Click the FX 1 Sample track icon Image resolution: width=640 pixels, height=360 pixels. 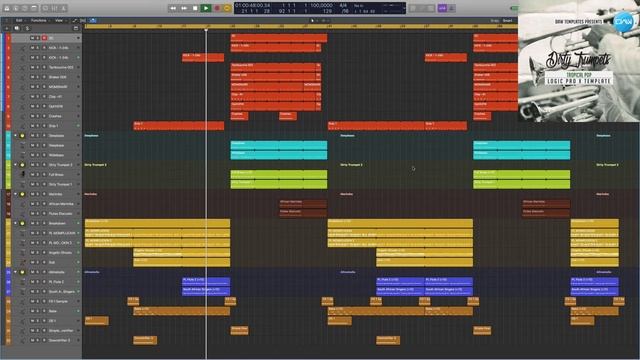point(22,302)
